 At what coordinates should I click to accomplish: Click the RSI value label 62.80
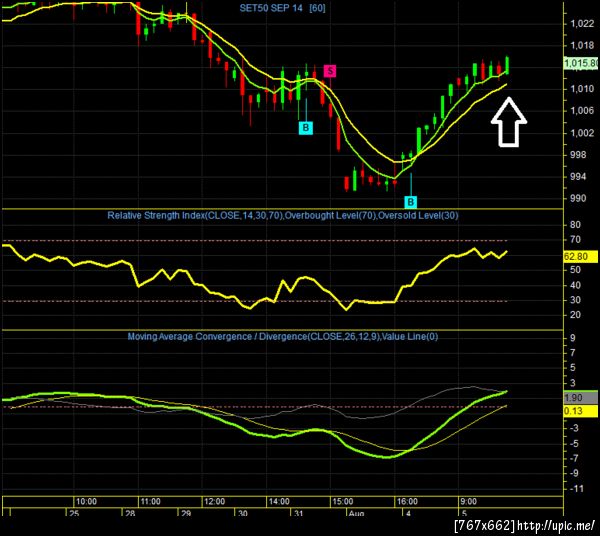tap(580, 257)
